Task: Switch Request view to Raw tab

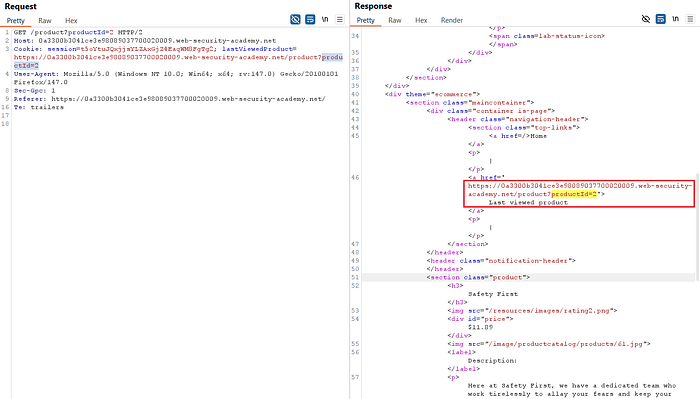Action: click(x=45, y=21)
